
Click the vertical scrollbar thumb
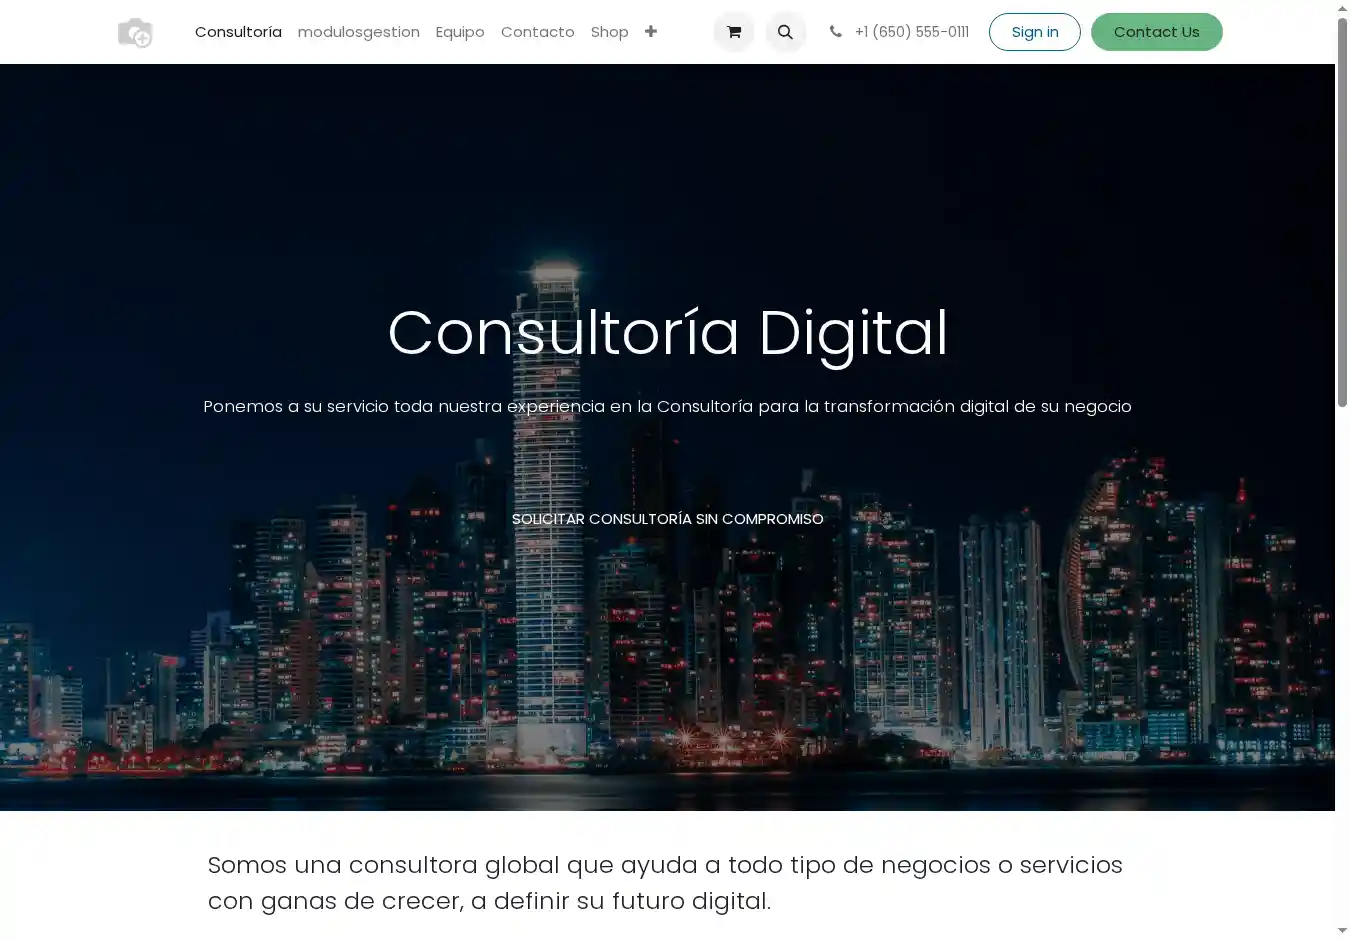[x=1342, y=210]
